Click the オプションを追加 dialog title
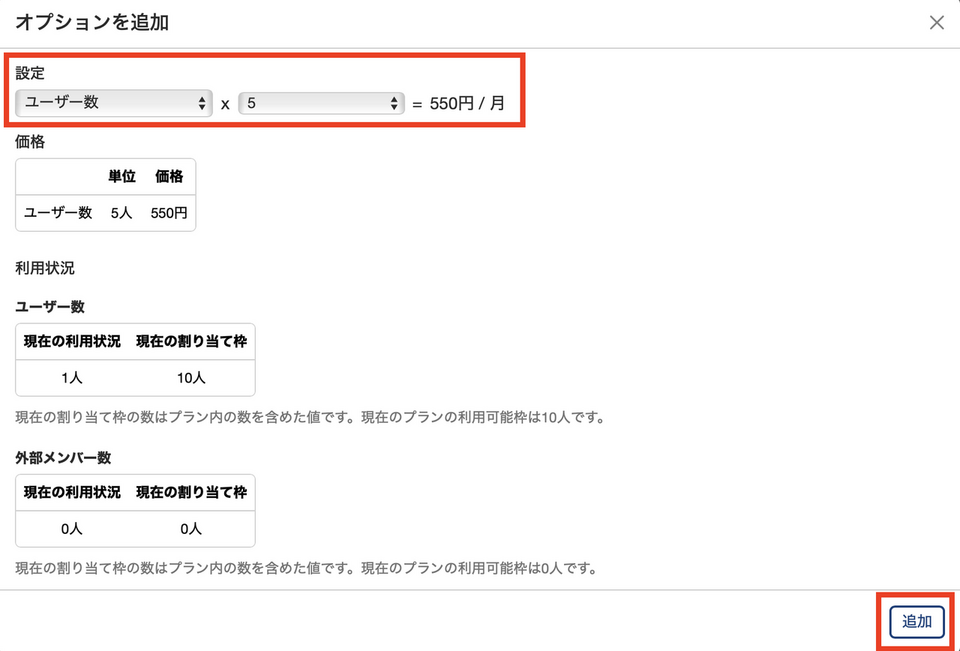 pyautogui.click(x=92, y=22)
